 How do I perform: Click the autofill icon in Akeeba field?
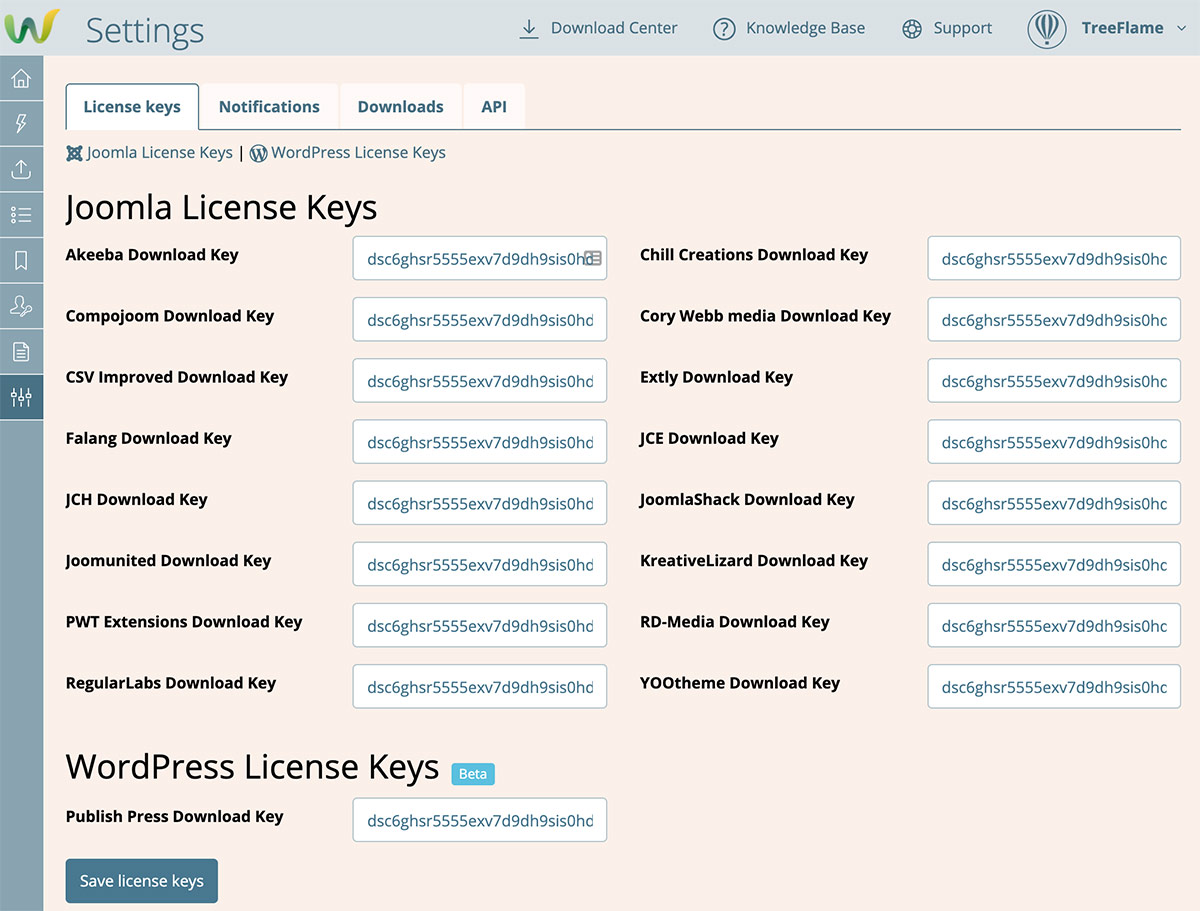(x=593, y=258)
